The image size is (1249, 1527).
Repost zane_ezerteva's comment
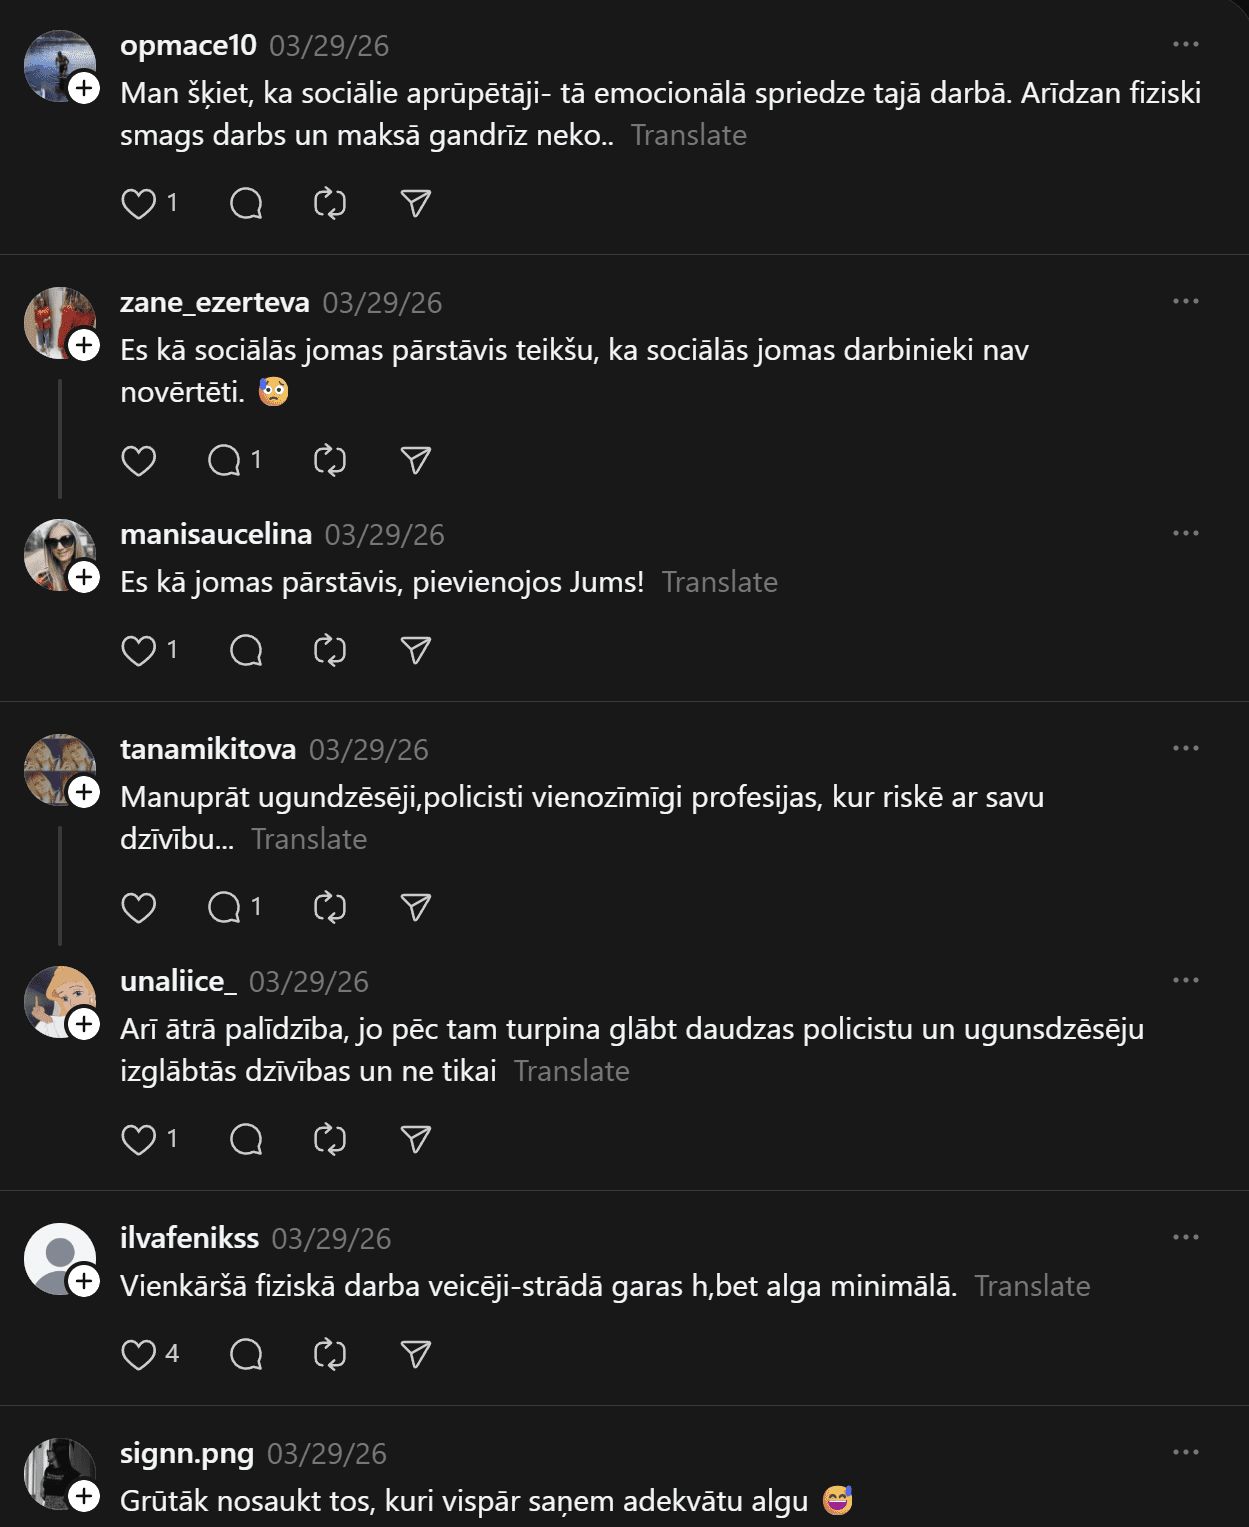point(330,461)
